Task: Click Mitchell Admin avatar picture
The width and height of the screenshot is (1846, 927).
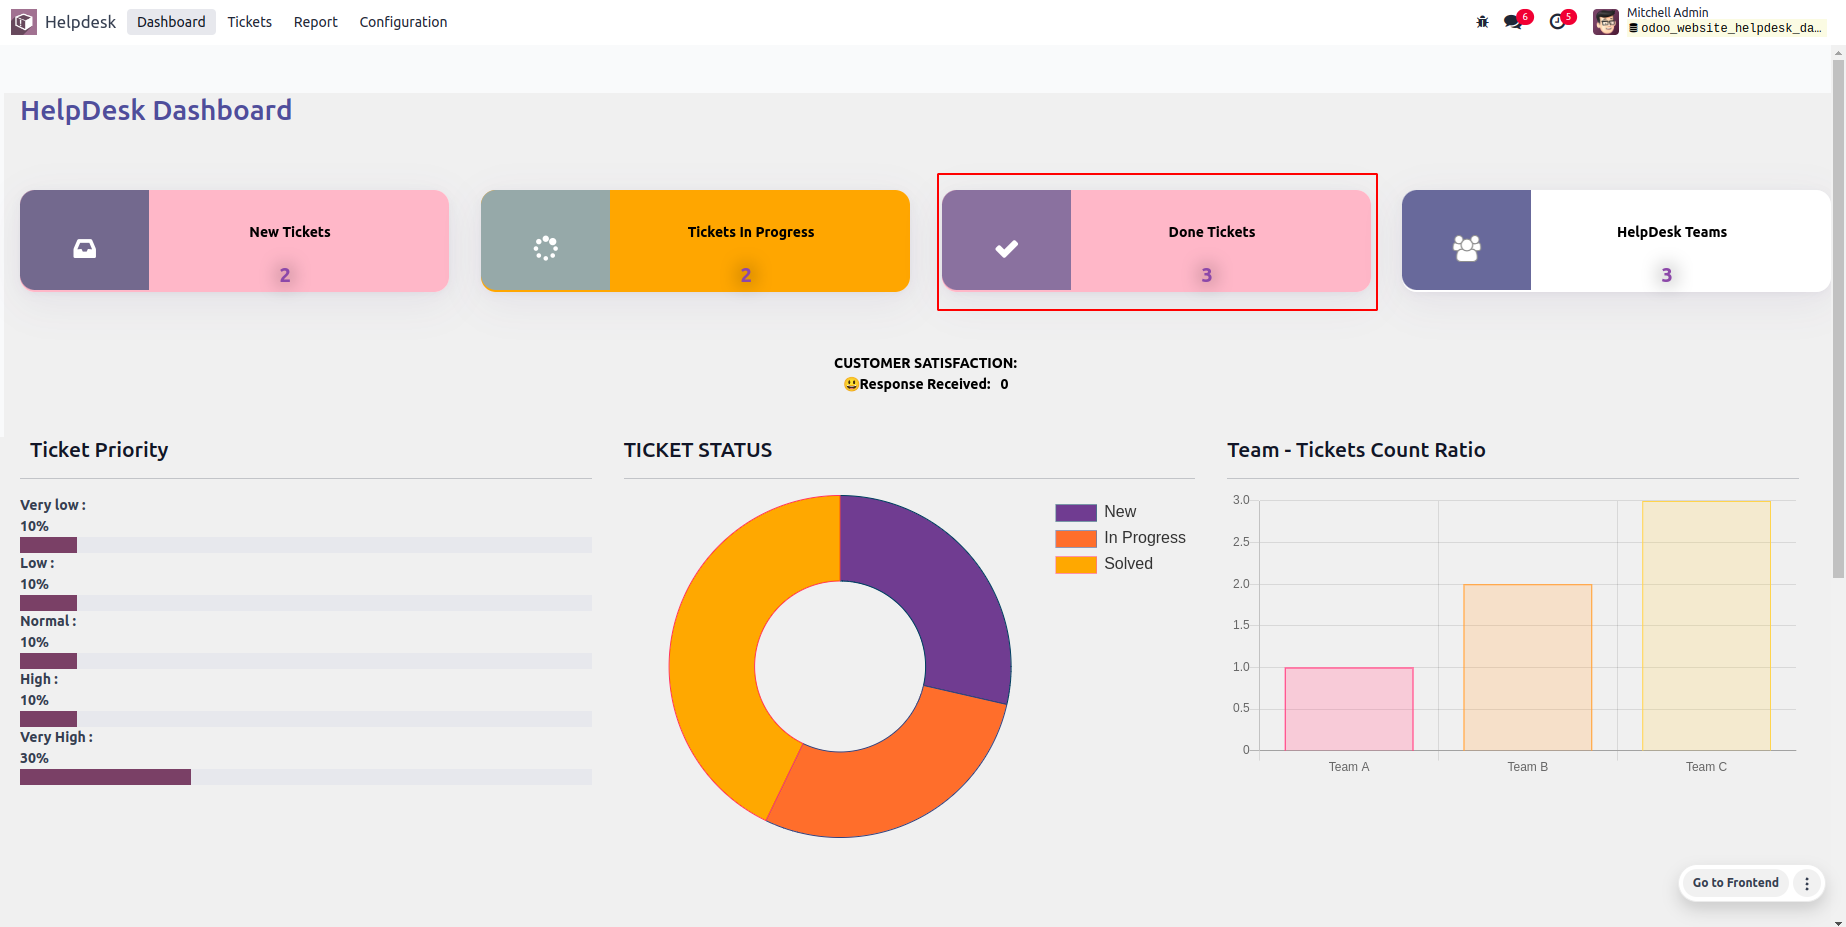Action: 1606,22
